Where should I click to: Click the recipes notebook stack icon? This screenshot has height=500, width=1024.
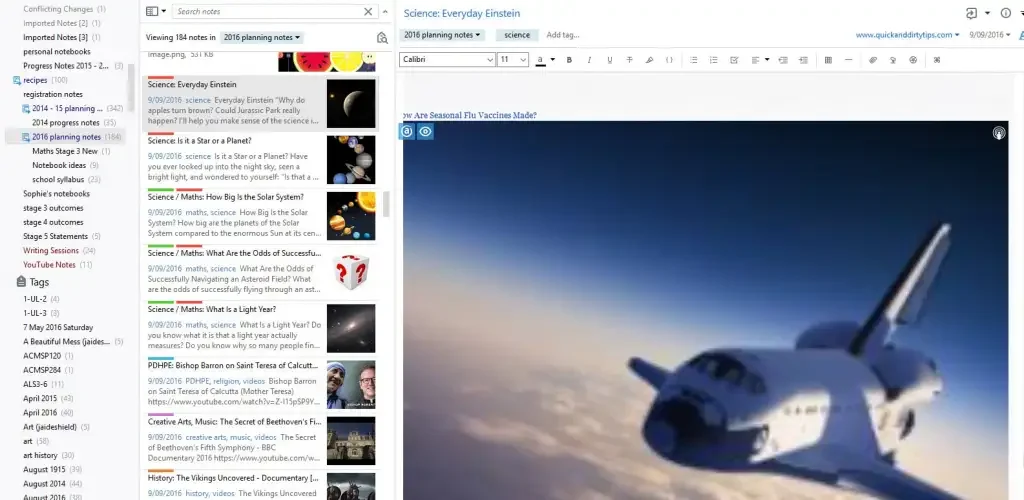(x=17, y=80)
